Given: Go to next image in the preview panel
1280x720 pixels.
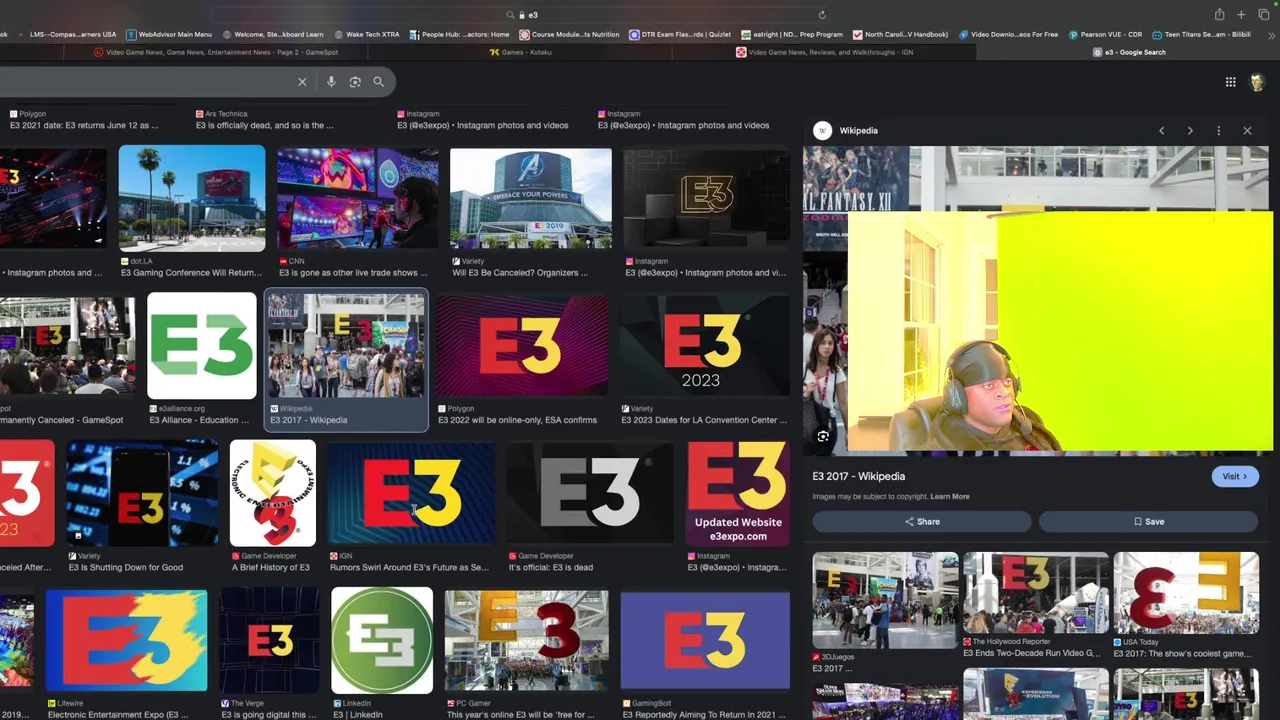Looking at the screenshot, I should 1190,131.
